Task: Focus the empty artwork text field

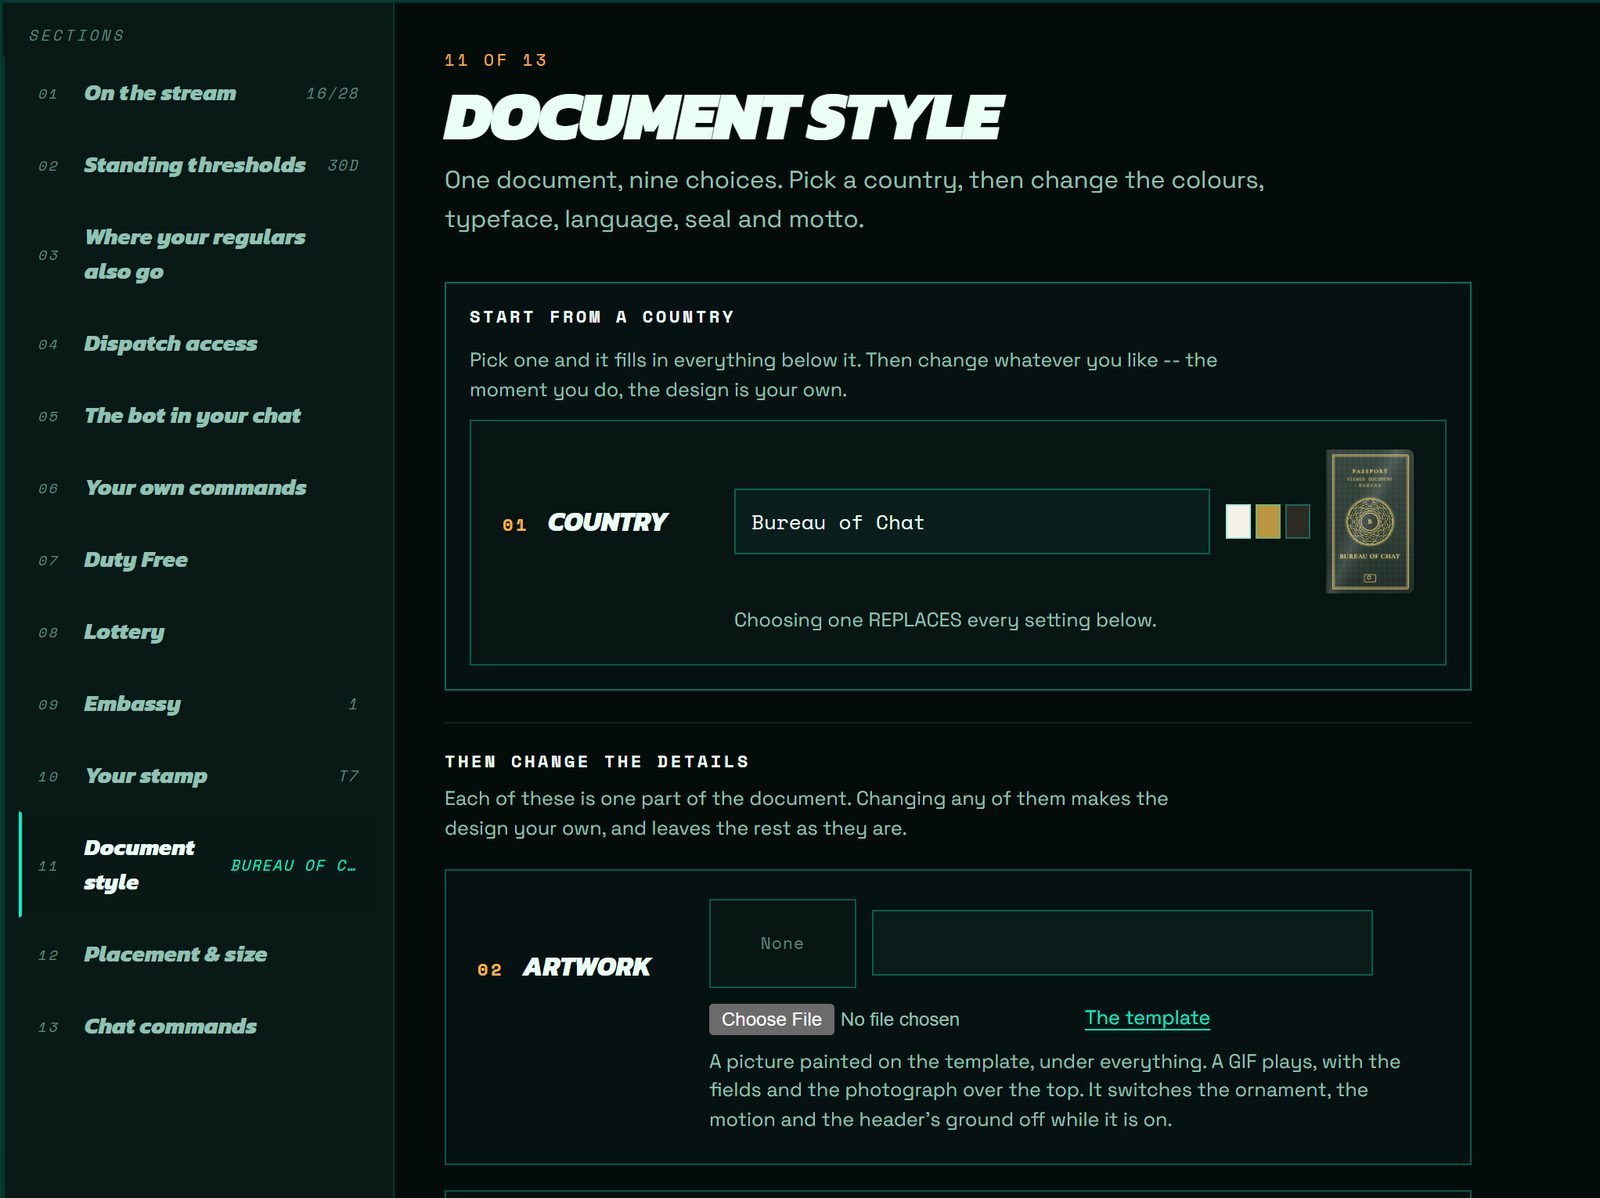Action: coord(1122,943)
